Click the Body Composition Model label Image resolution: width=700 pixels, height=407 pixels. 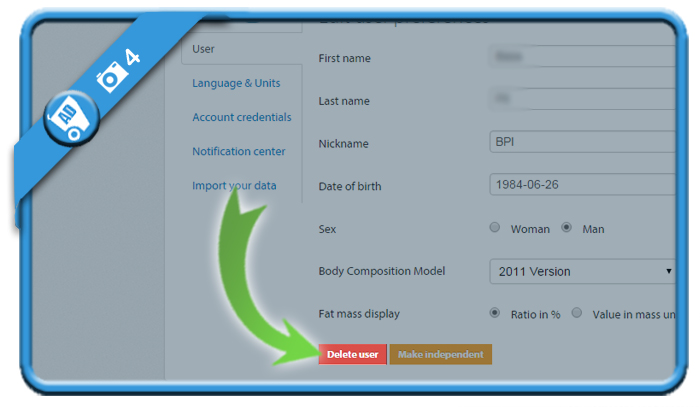[x=382, y=271]
